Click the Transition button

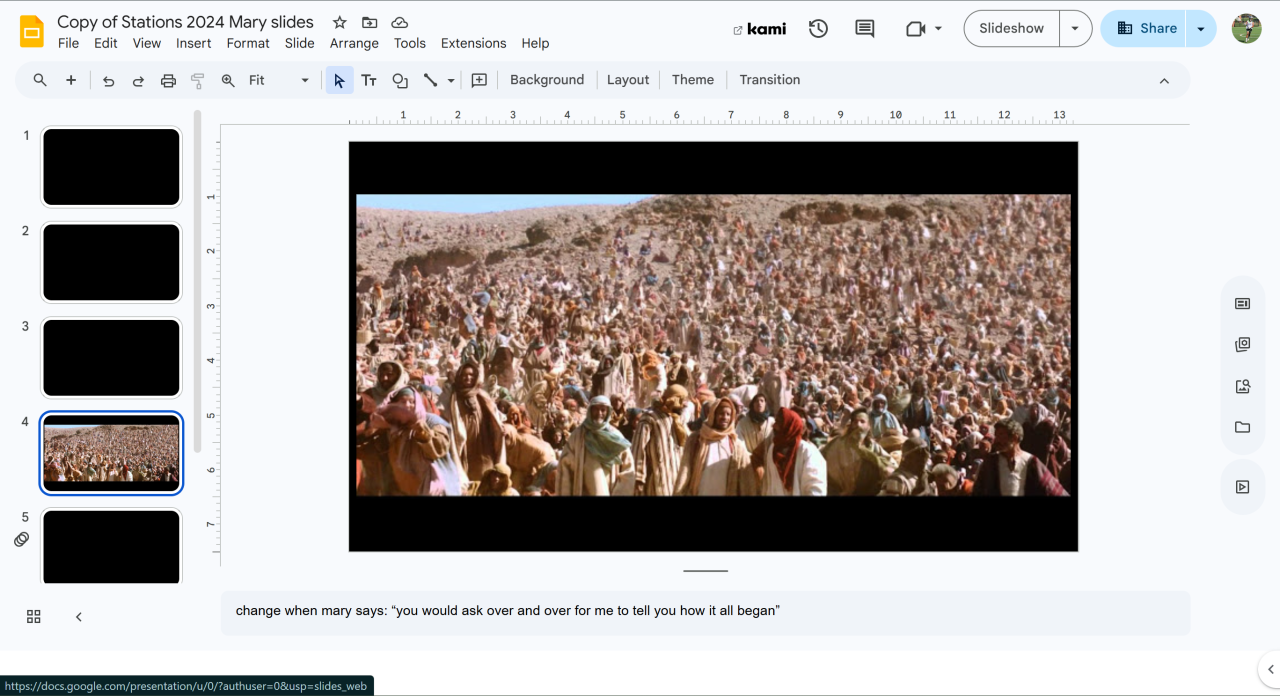click(769, 80)
